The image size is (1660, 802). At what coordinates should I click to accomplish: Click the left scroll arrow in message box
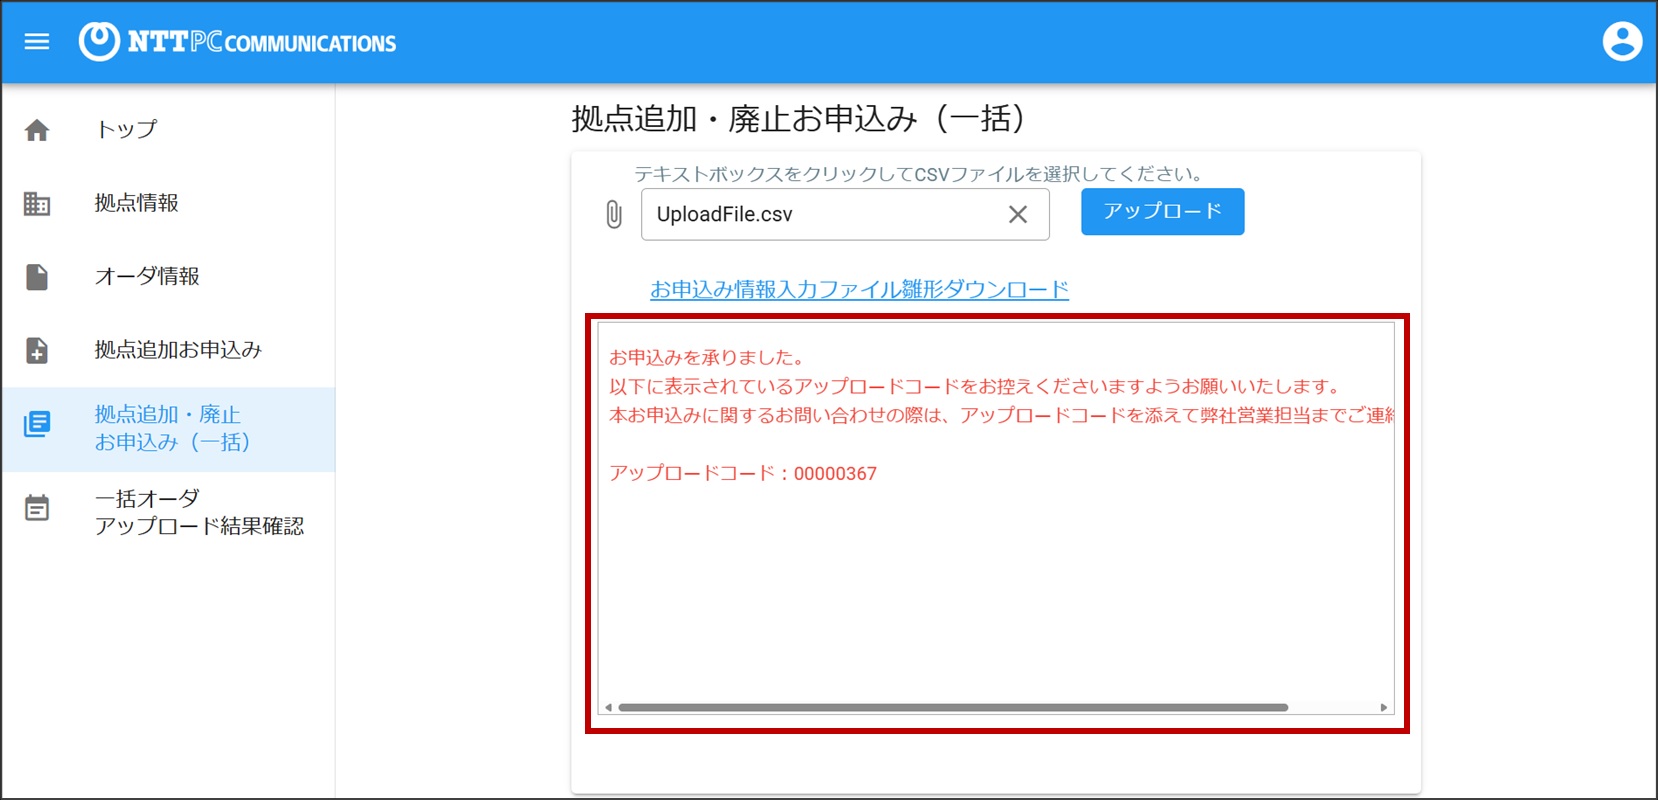tap(608, 707)
